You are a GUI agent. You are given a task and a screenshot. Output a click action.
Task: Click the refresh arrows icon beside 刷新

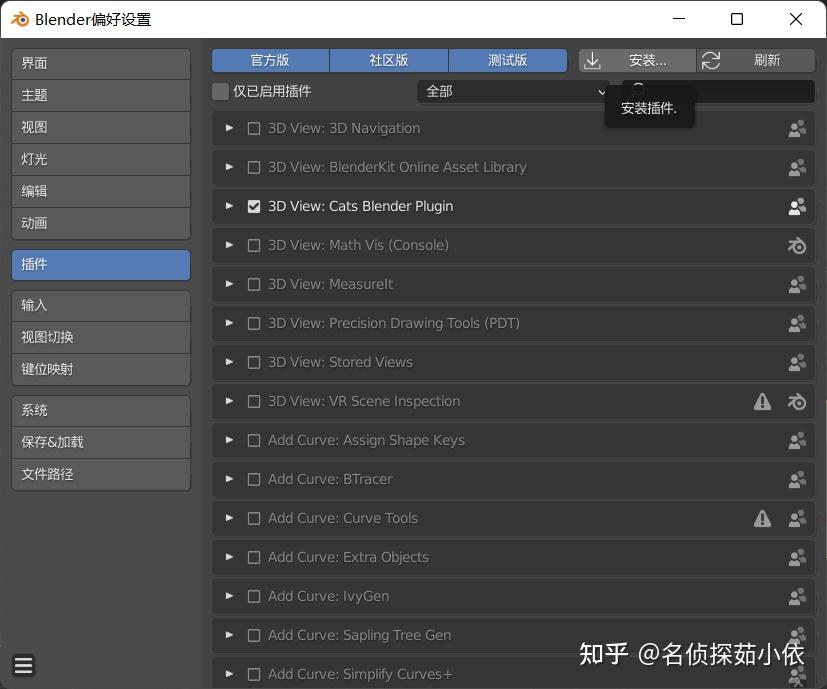tap(711, 60)
